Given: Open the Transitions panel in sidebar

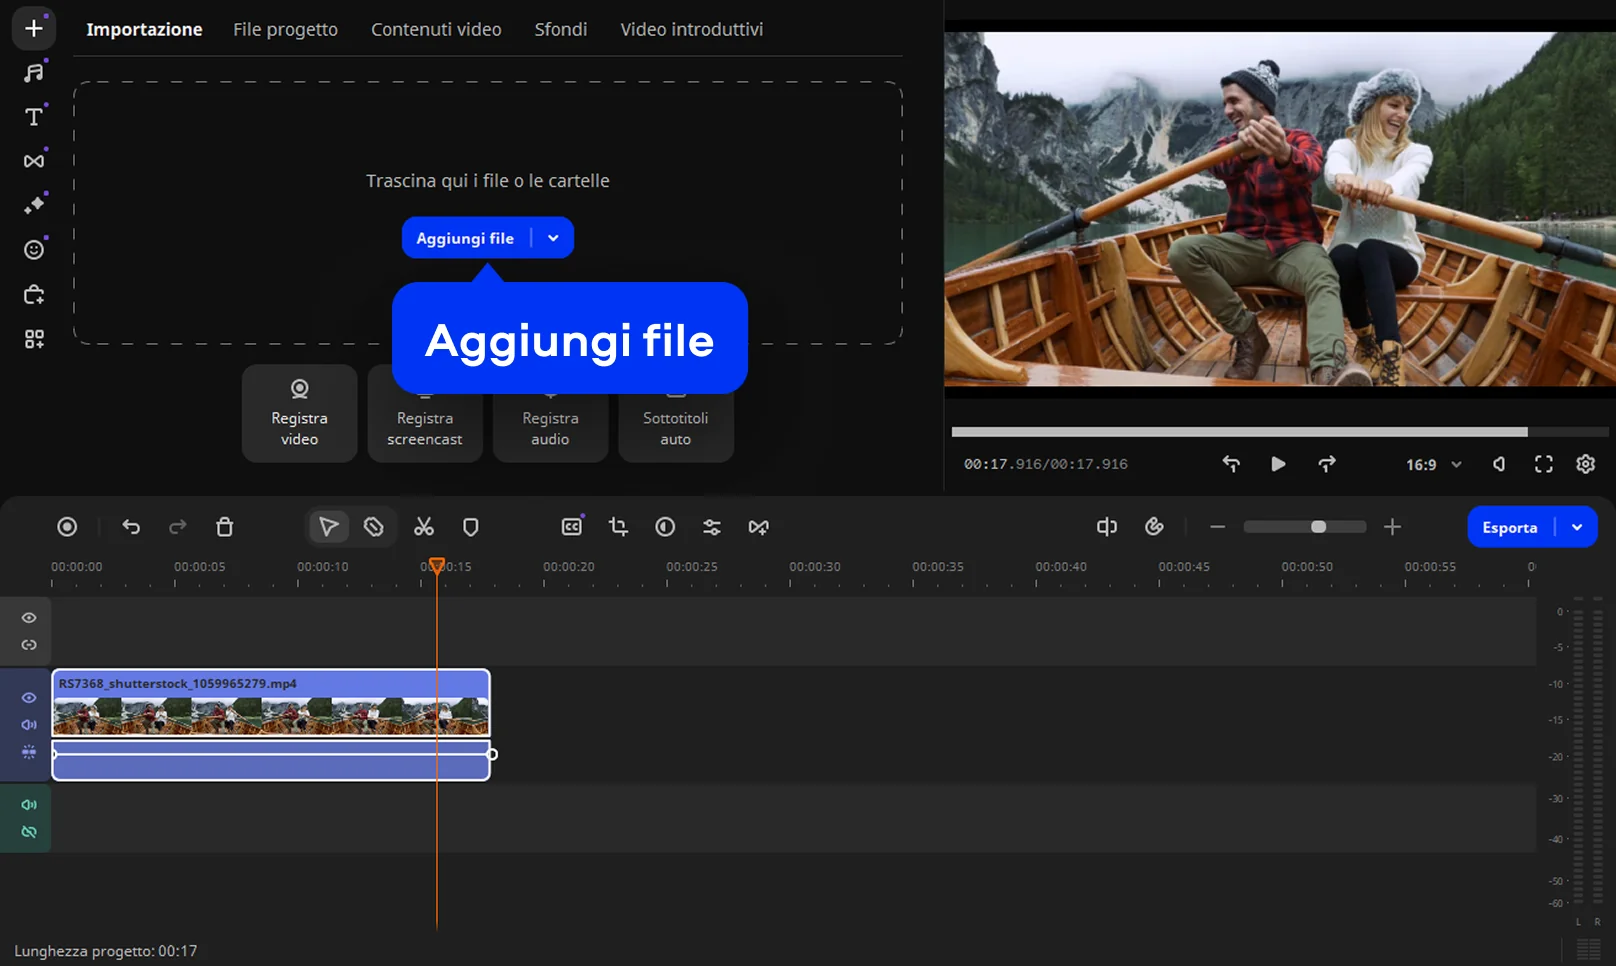Looking at the screenshot, I should point(34,161).
